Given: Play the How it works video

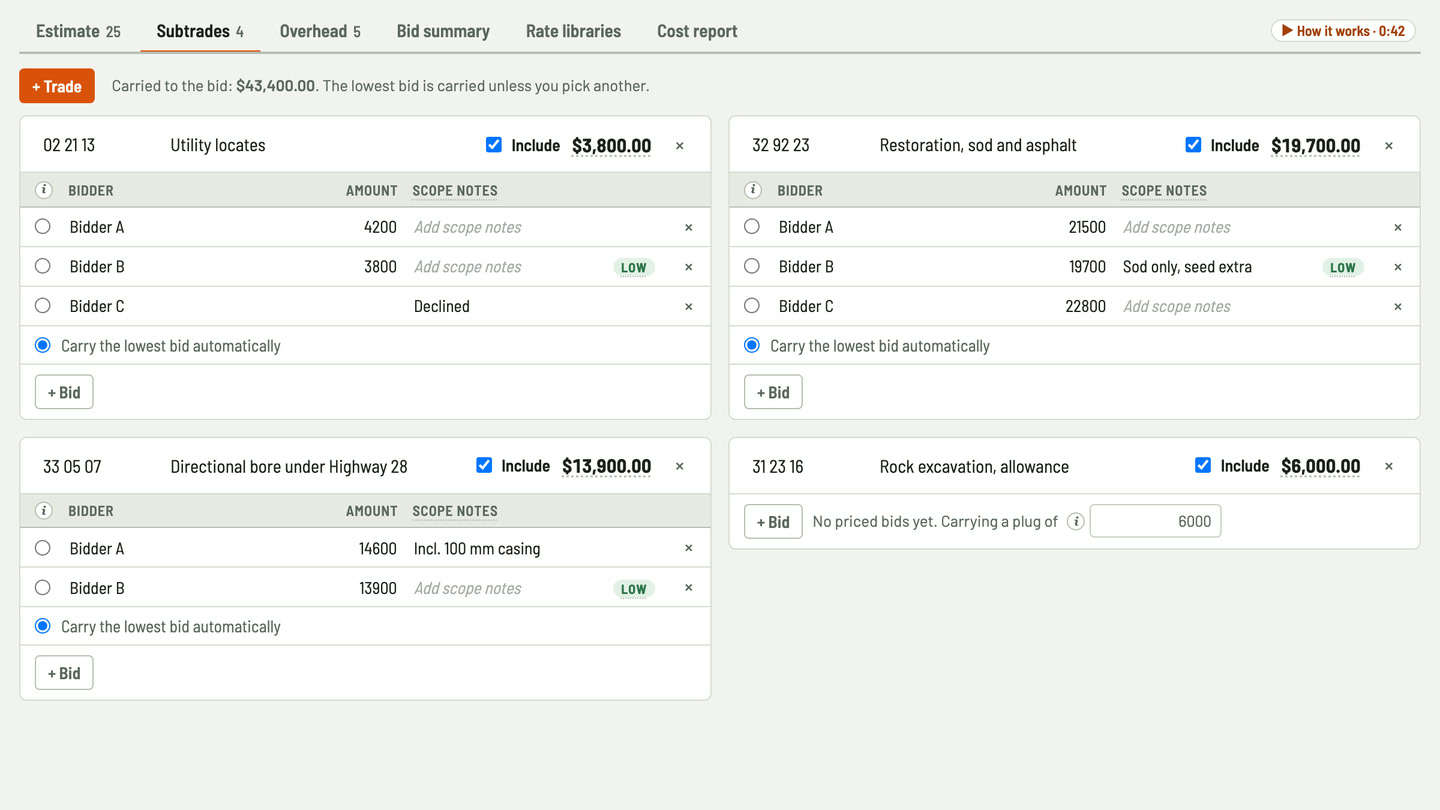Looking at the screenshot, I should pyautogui.click(x=1343, y=31).
